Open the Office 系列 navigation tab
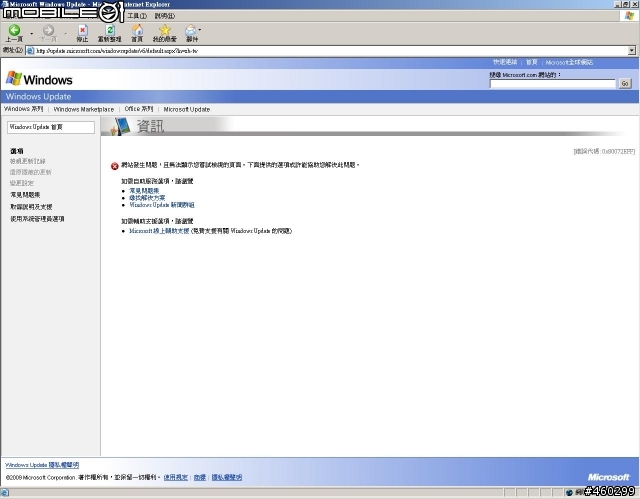 point(139,109)
